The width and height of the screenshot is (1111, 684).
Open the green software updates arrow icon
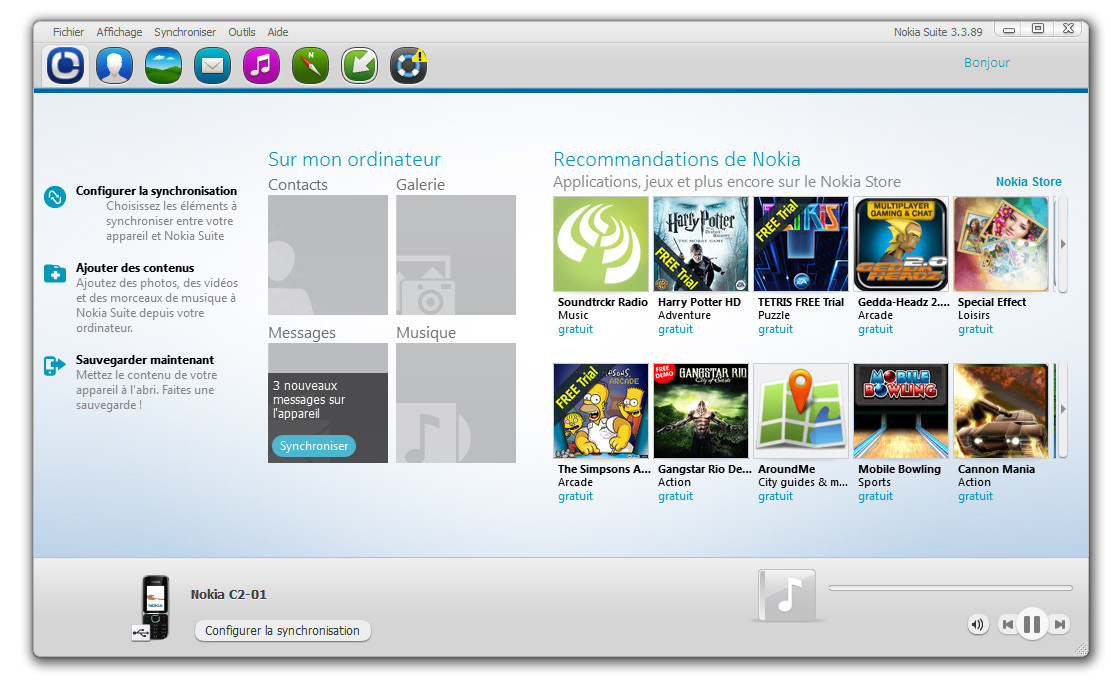pos(359,66)
